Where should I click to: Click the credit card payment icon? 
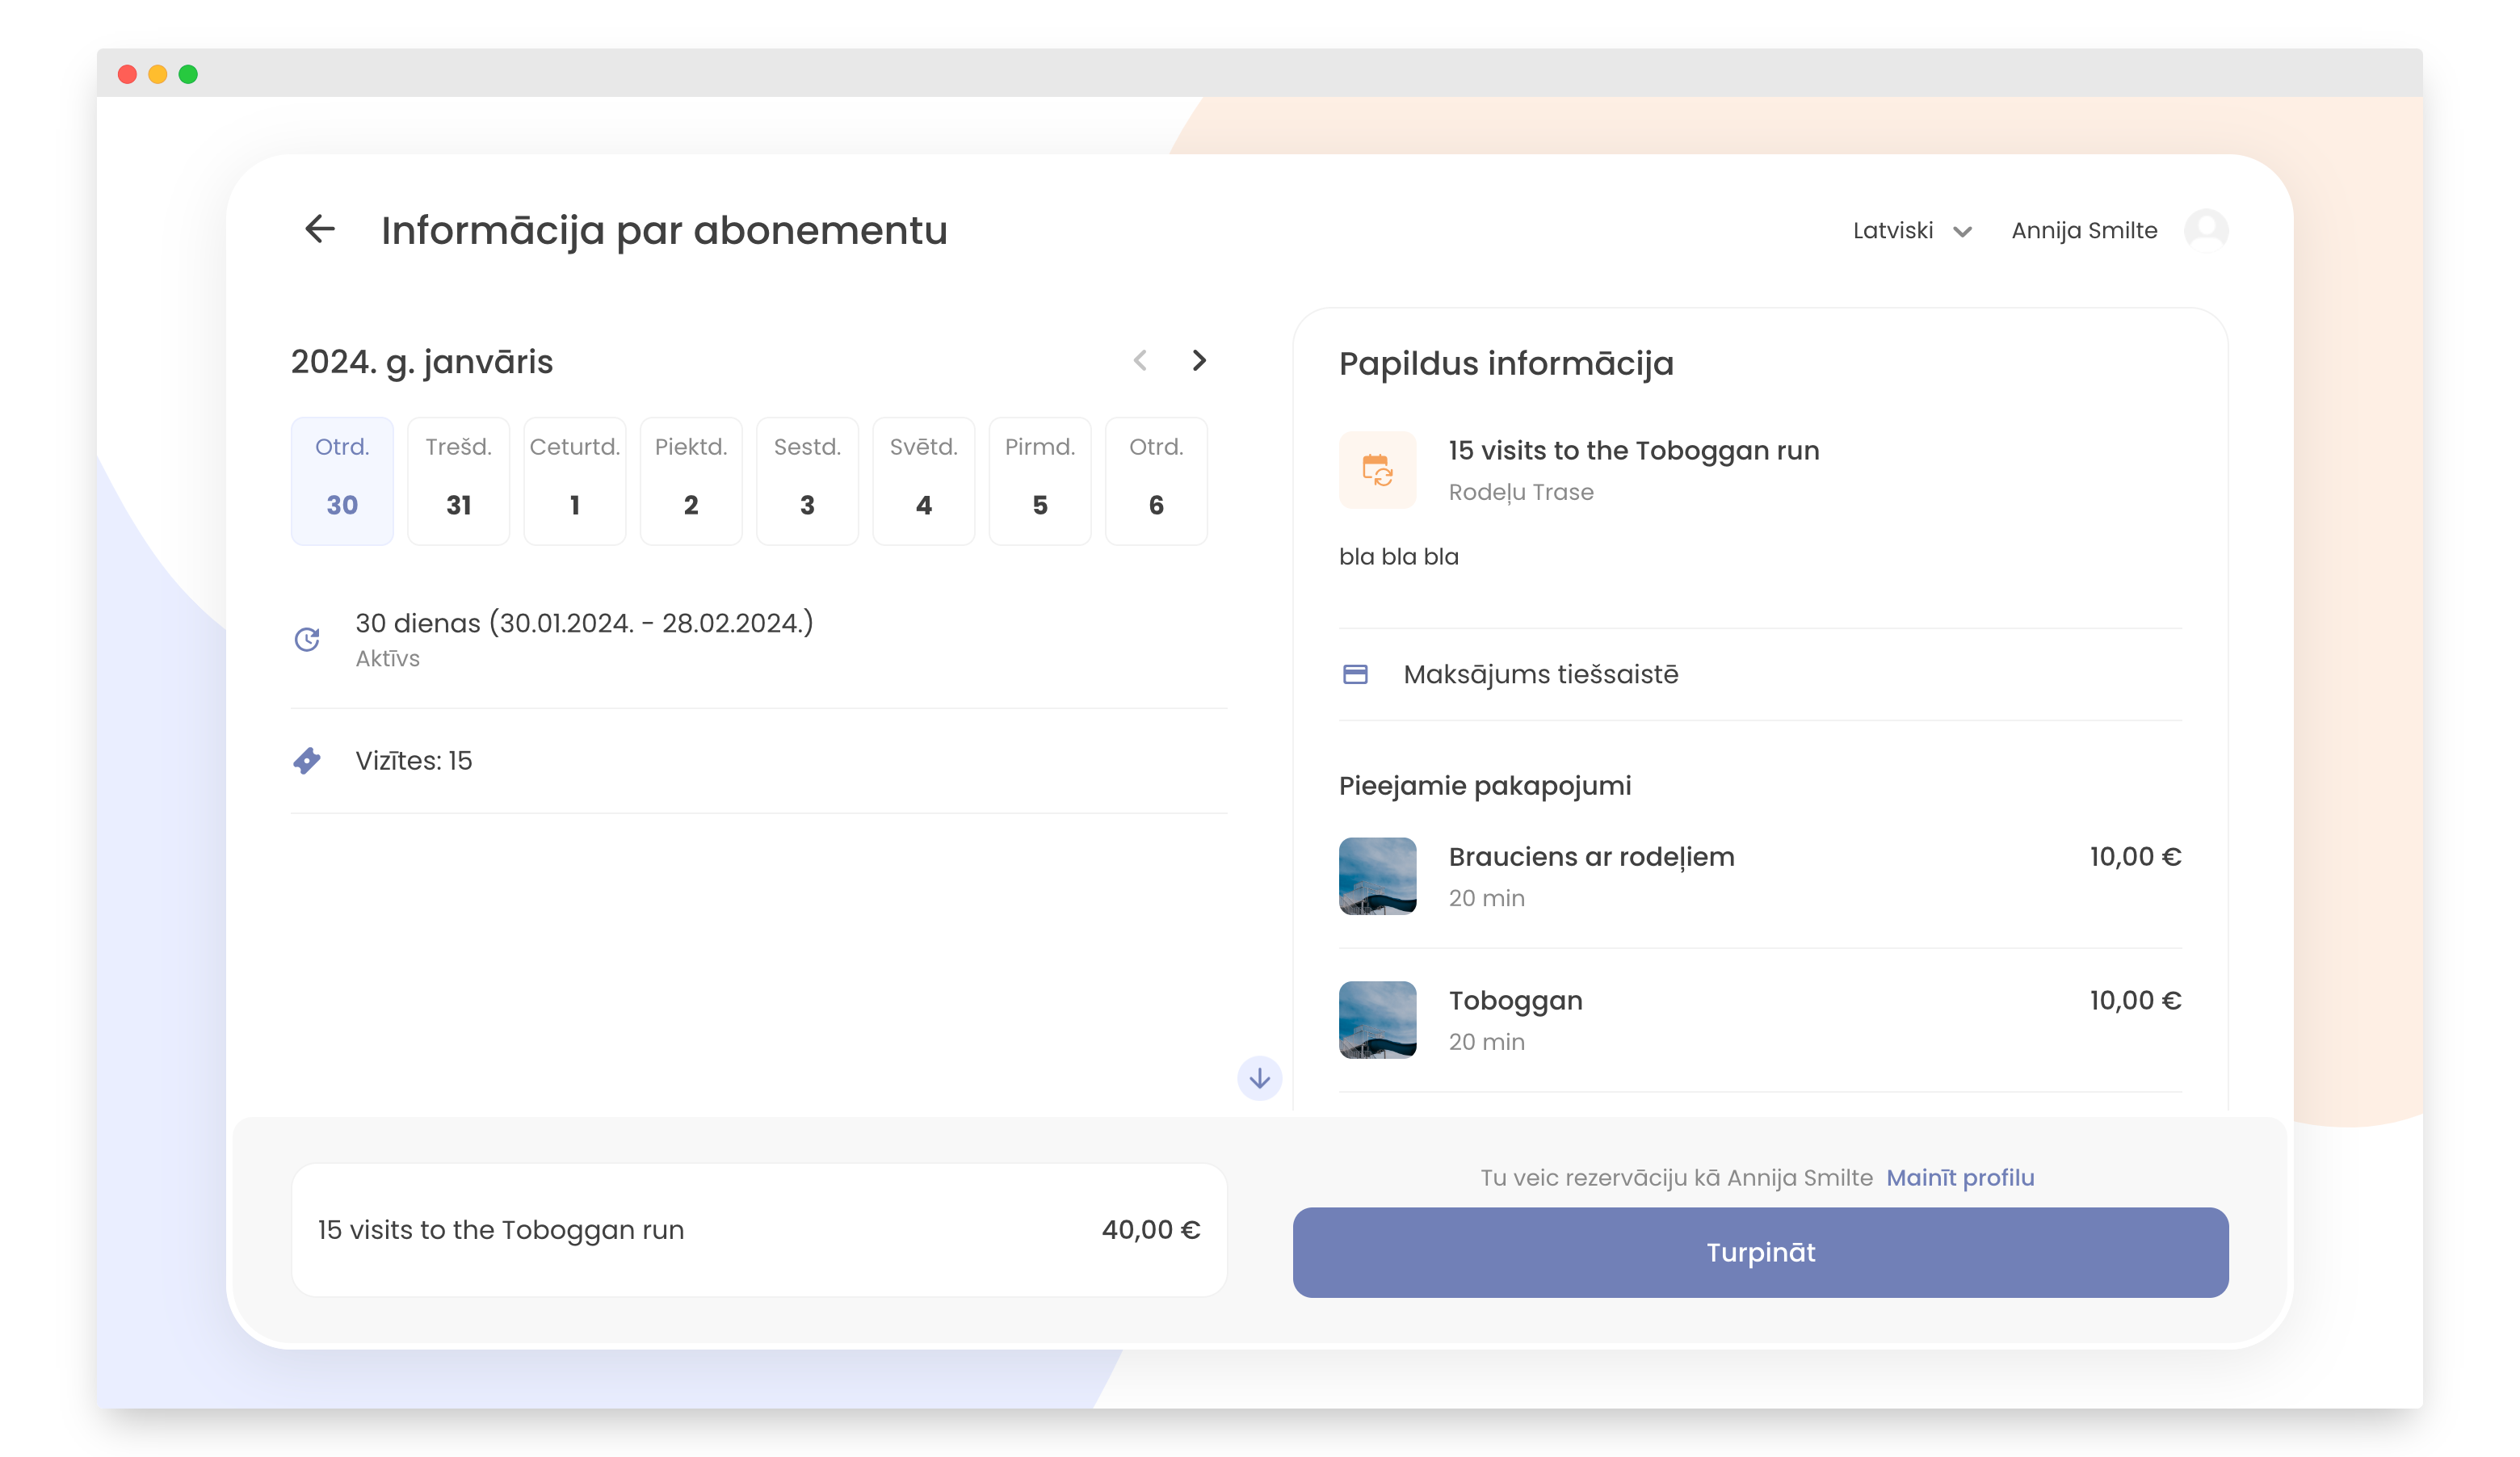(1355, 674)
